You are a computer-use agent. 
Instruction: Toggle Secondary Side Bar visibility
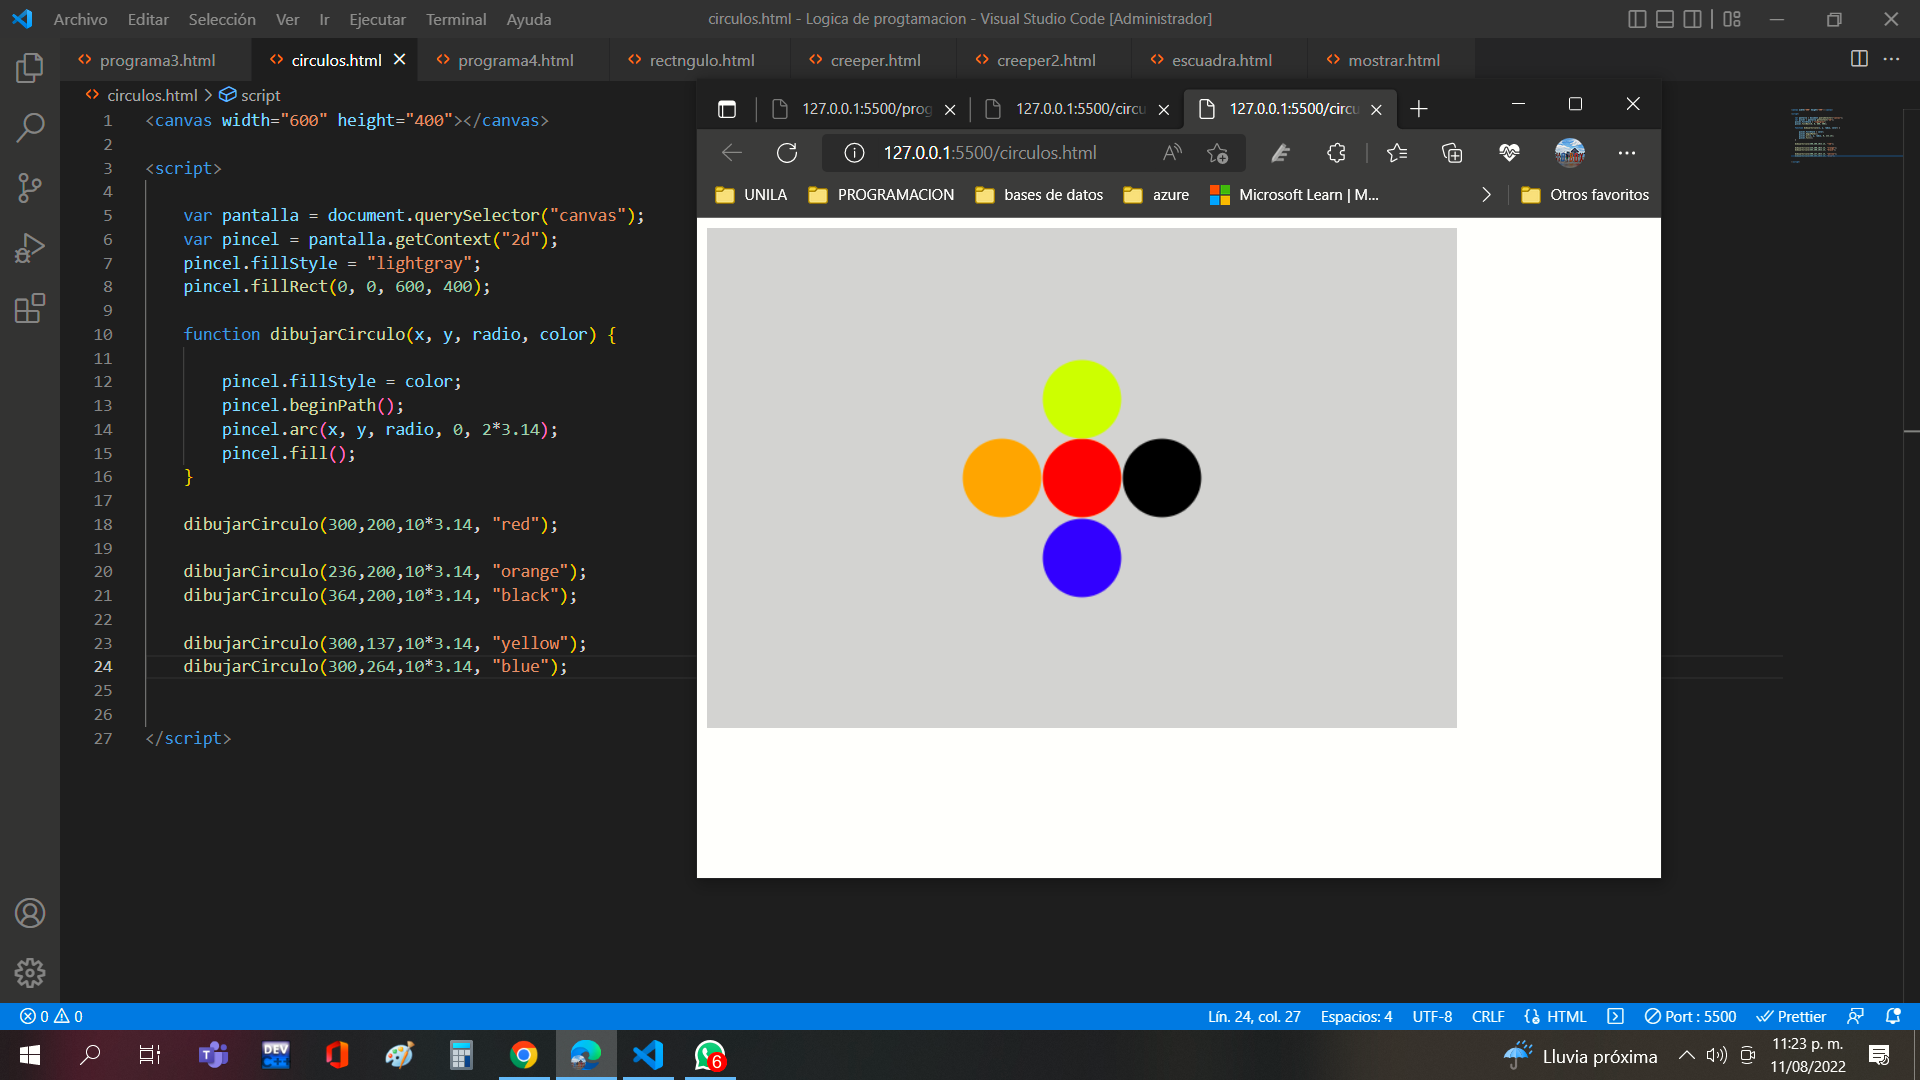(x=1692, y=19)
